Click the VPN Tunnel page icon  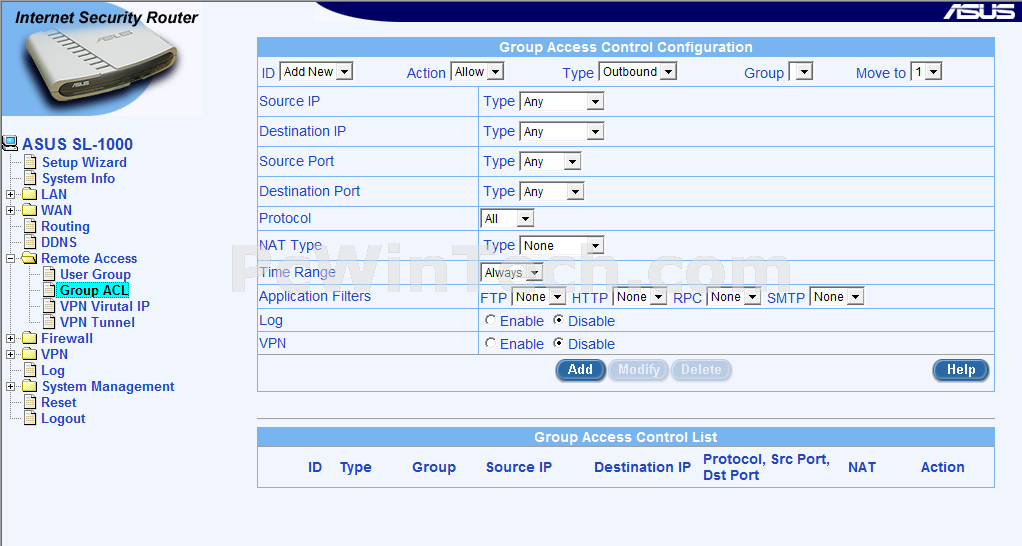49,322
